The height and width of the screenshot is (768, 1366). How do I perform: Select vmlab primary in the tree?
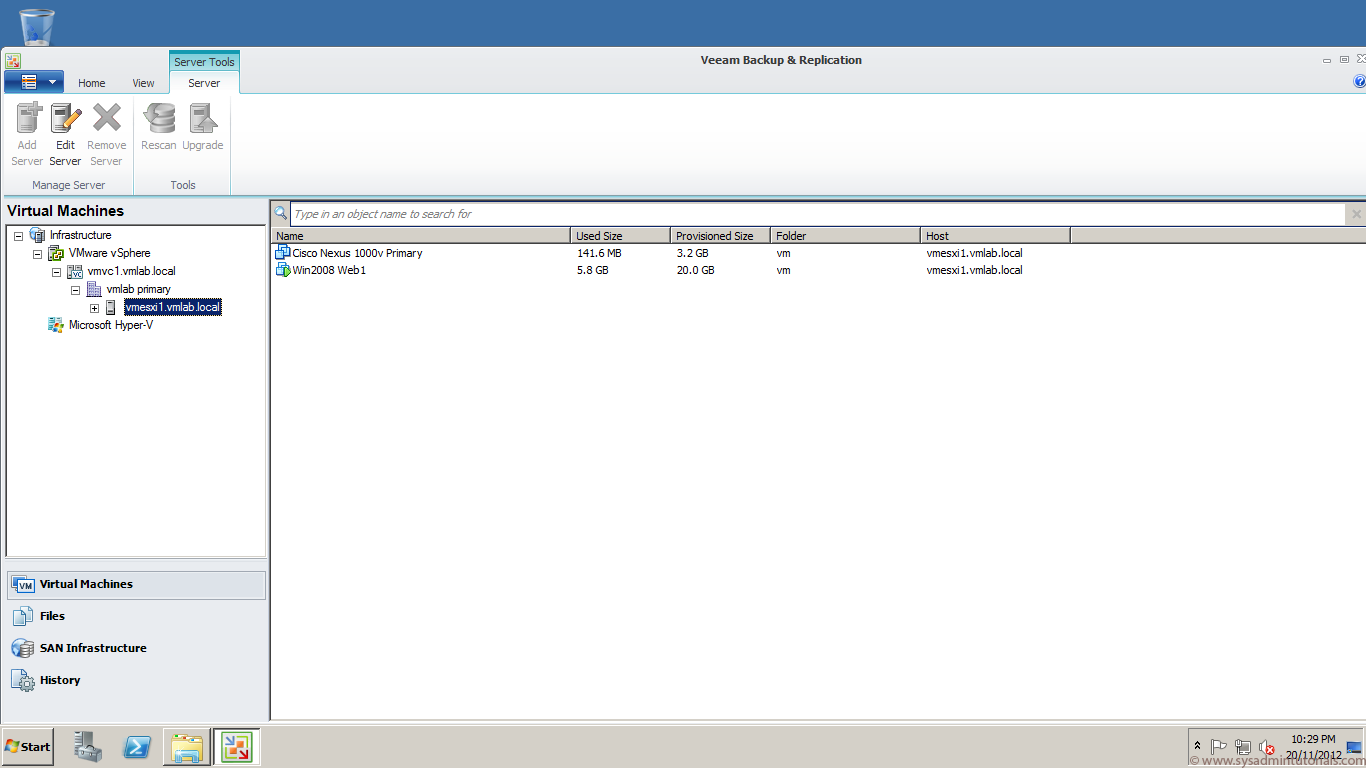tap(139, 289)
